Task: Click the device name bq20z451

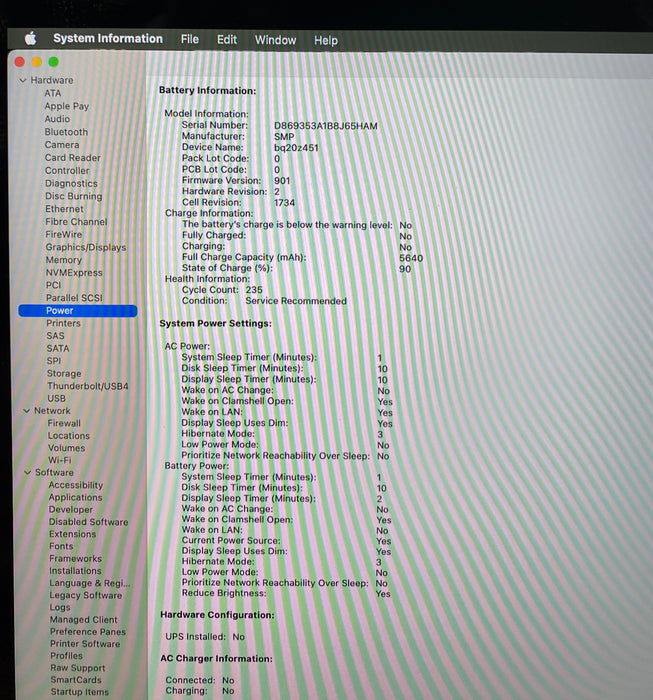Action: [296, 148]
